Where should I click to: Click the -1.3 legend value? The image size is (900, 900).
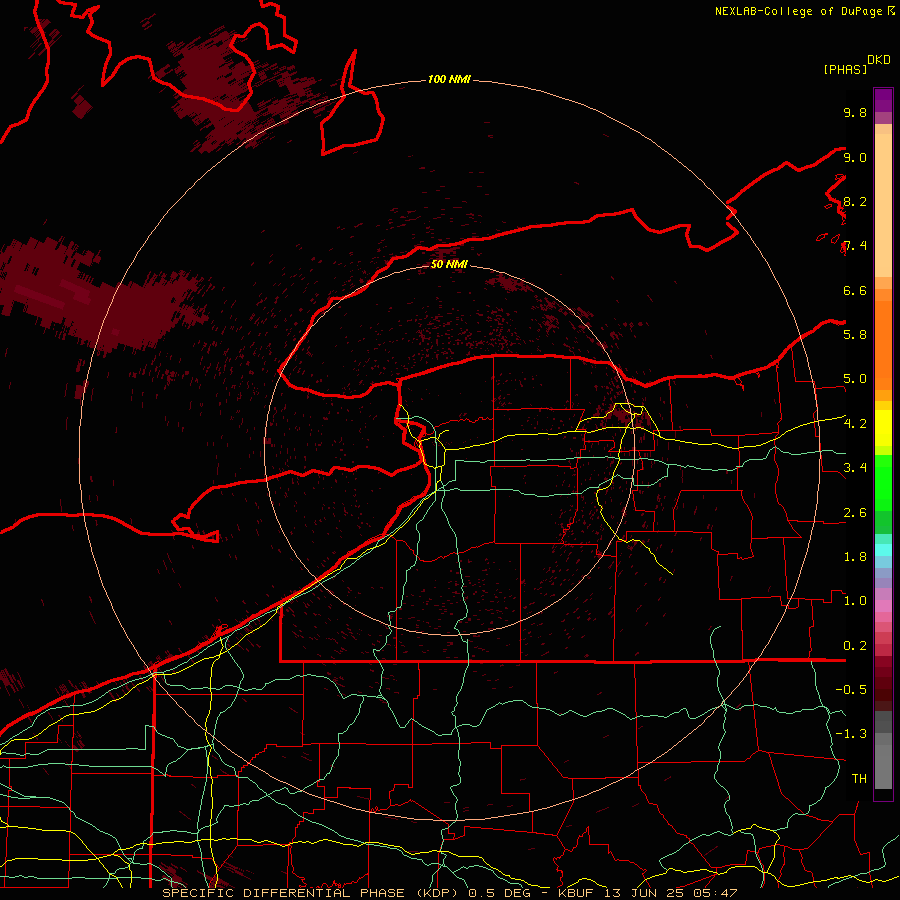click(x=851, y=734)
